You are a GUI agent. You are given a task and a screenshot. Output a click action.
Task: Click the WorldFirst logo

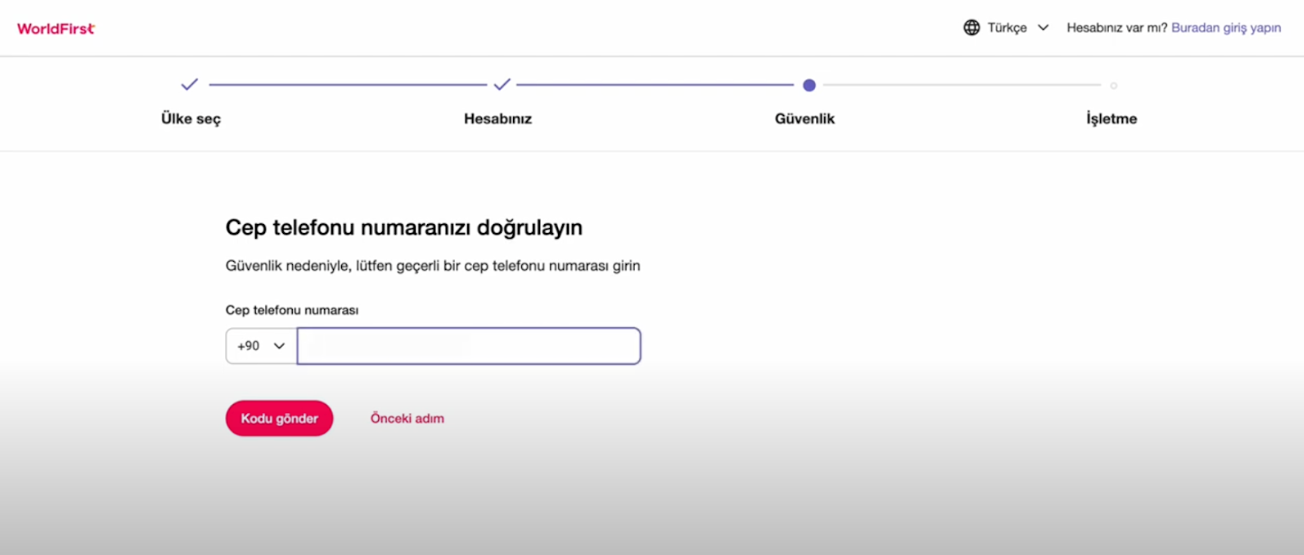coord(56,28)
